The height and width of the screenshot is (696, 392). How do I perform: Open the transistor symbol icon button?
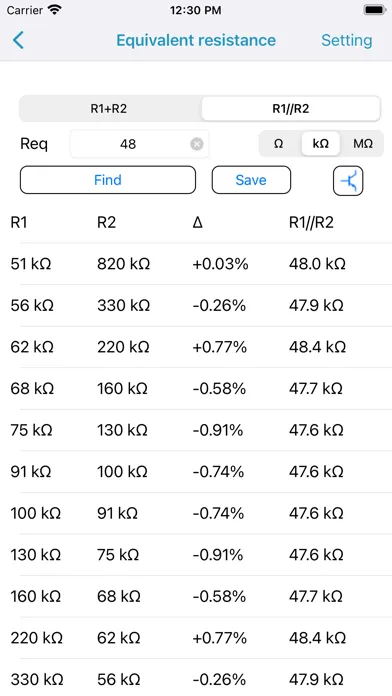pos(348,181)
